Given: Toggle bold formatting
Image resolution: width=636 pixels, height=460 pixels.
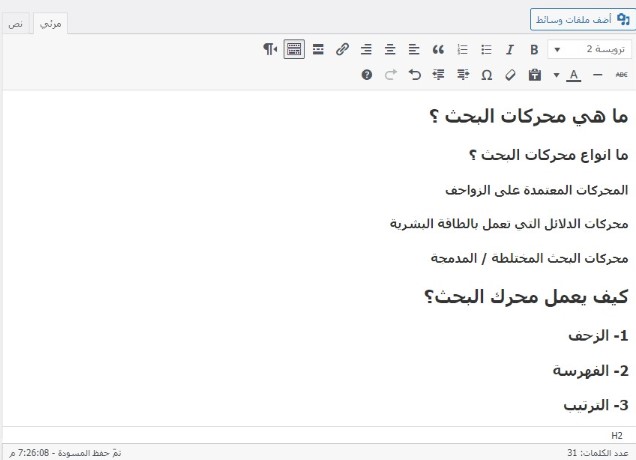Looking at the screenshot, I should (534, 49).
